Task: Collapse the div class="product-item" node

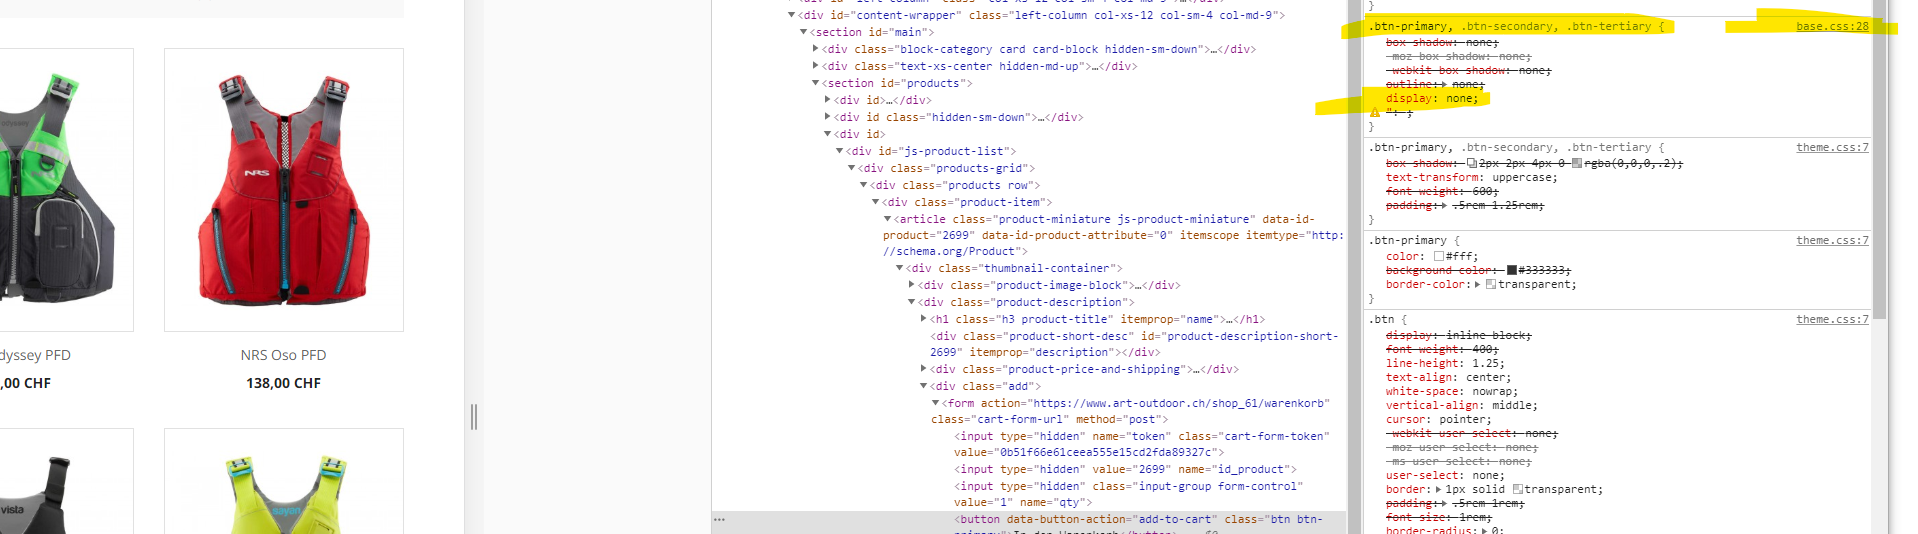Action: tap(876, 202)
